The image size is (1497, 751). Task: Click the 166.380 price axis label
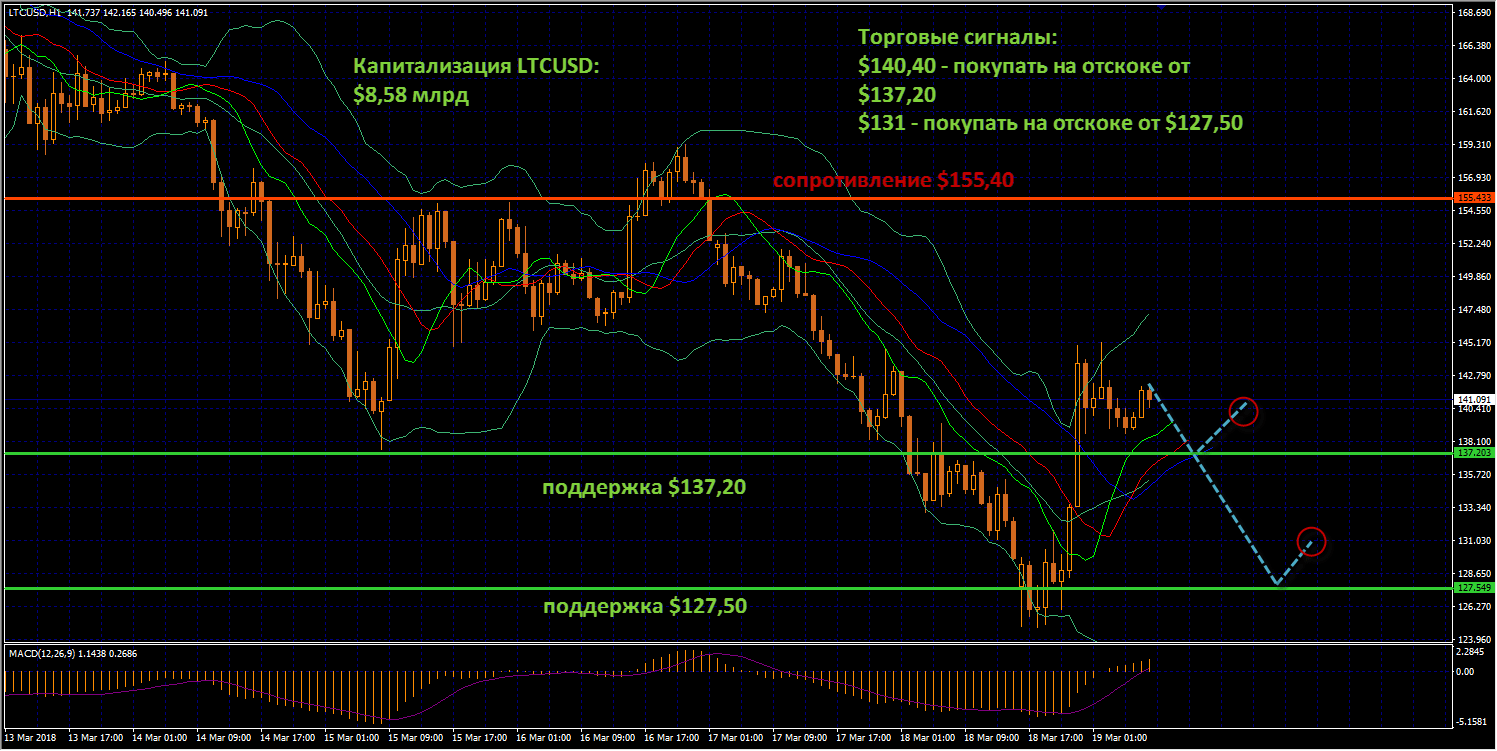pyautogui.click(x=1476, y=46)
